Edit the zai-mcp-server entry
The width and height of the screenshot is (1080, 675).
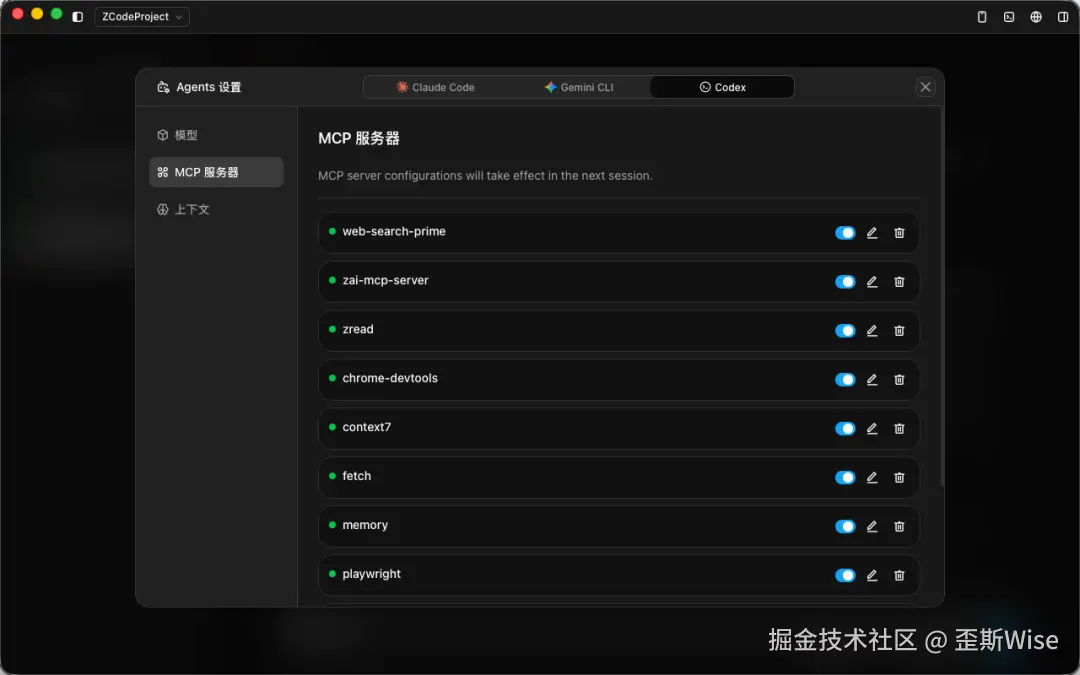coord(872,282)
